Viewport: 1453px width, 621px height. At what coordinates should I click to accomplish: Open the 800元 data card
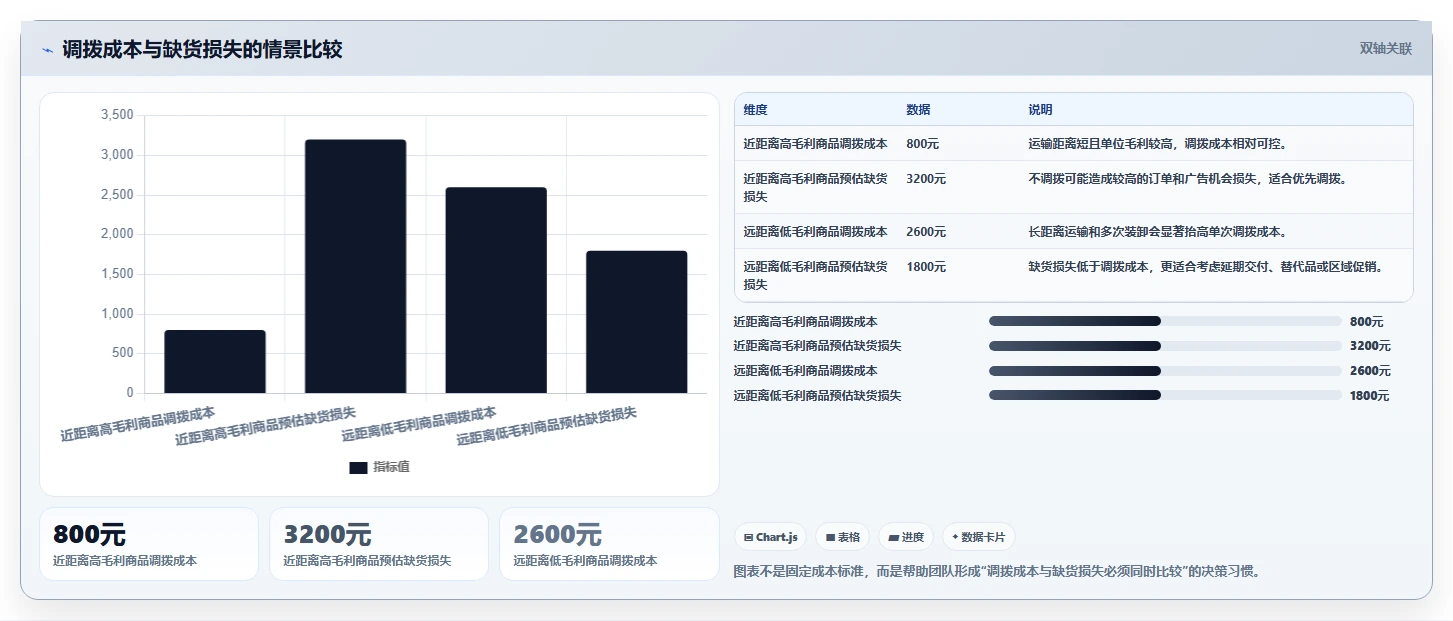pyautogui.click(x=149, y=544)
